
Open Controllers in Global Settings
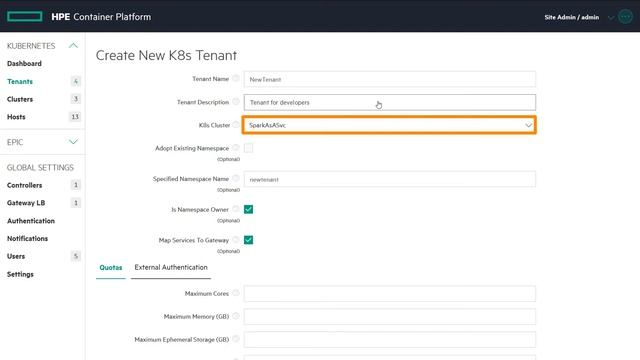[24, 185]
